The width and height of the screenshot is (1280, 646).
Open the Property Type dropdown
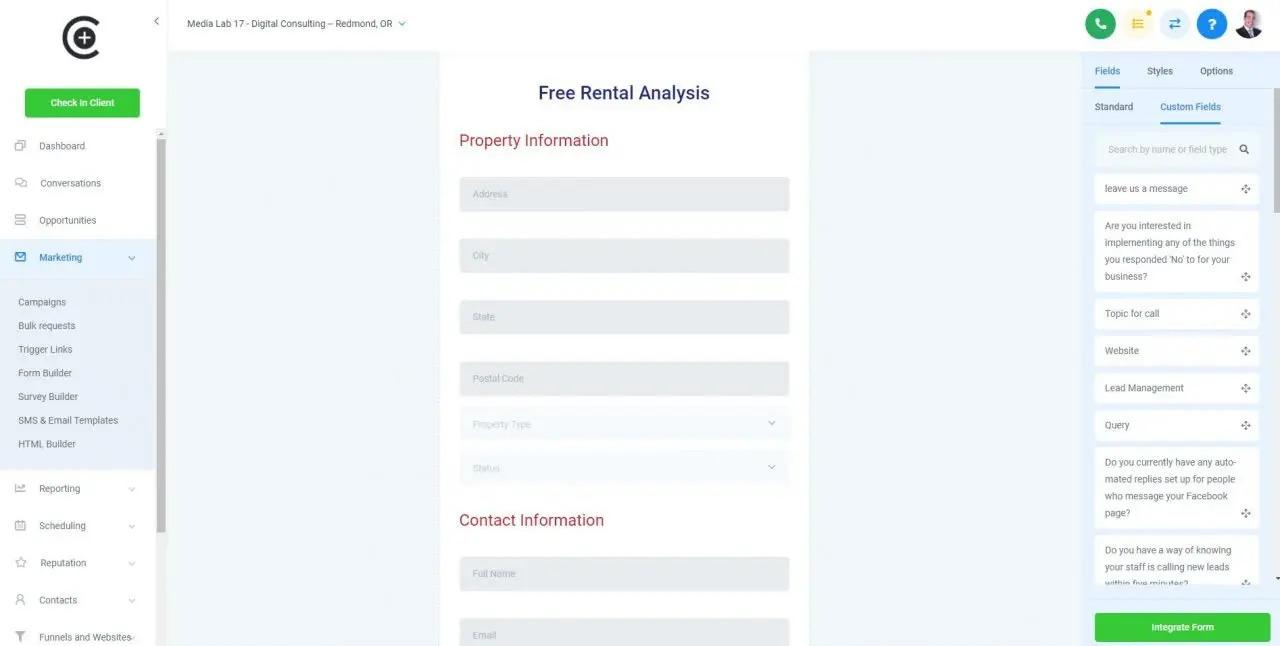[x=624, y=424]
